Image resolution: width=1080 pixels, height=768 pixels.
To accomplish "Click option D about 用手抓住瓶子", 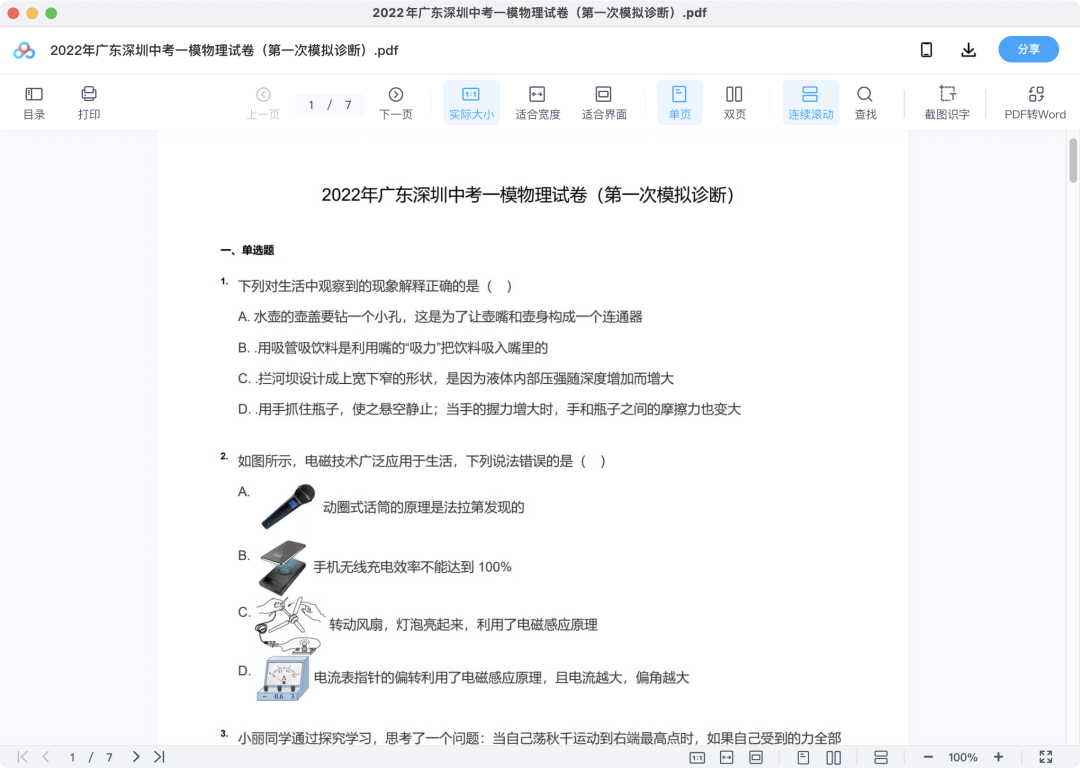I will pyautogui.click(x=489, y=409).
